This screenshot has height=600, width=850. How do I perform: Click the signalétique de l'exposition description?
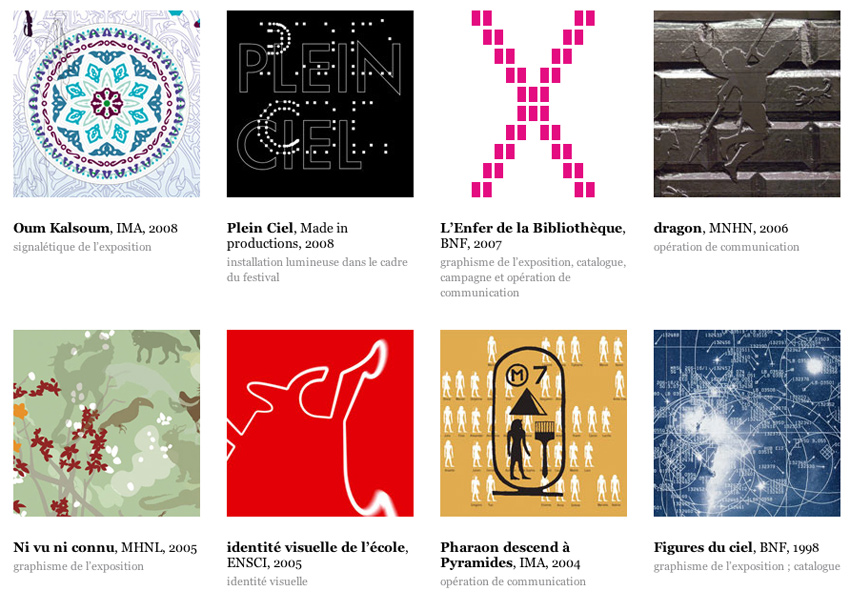click(82, 247)
